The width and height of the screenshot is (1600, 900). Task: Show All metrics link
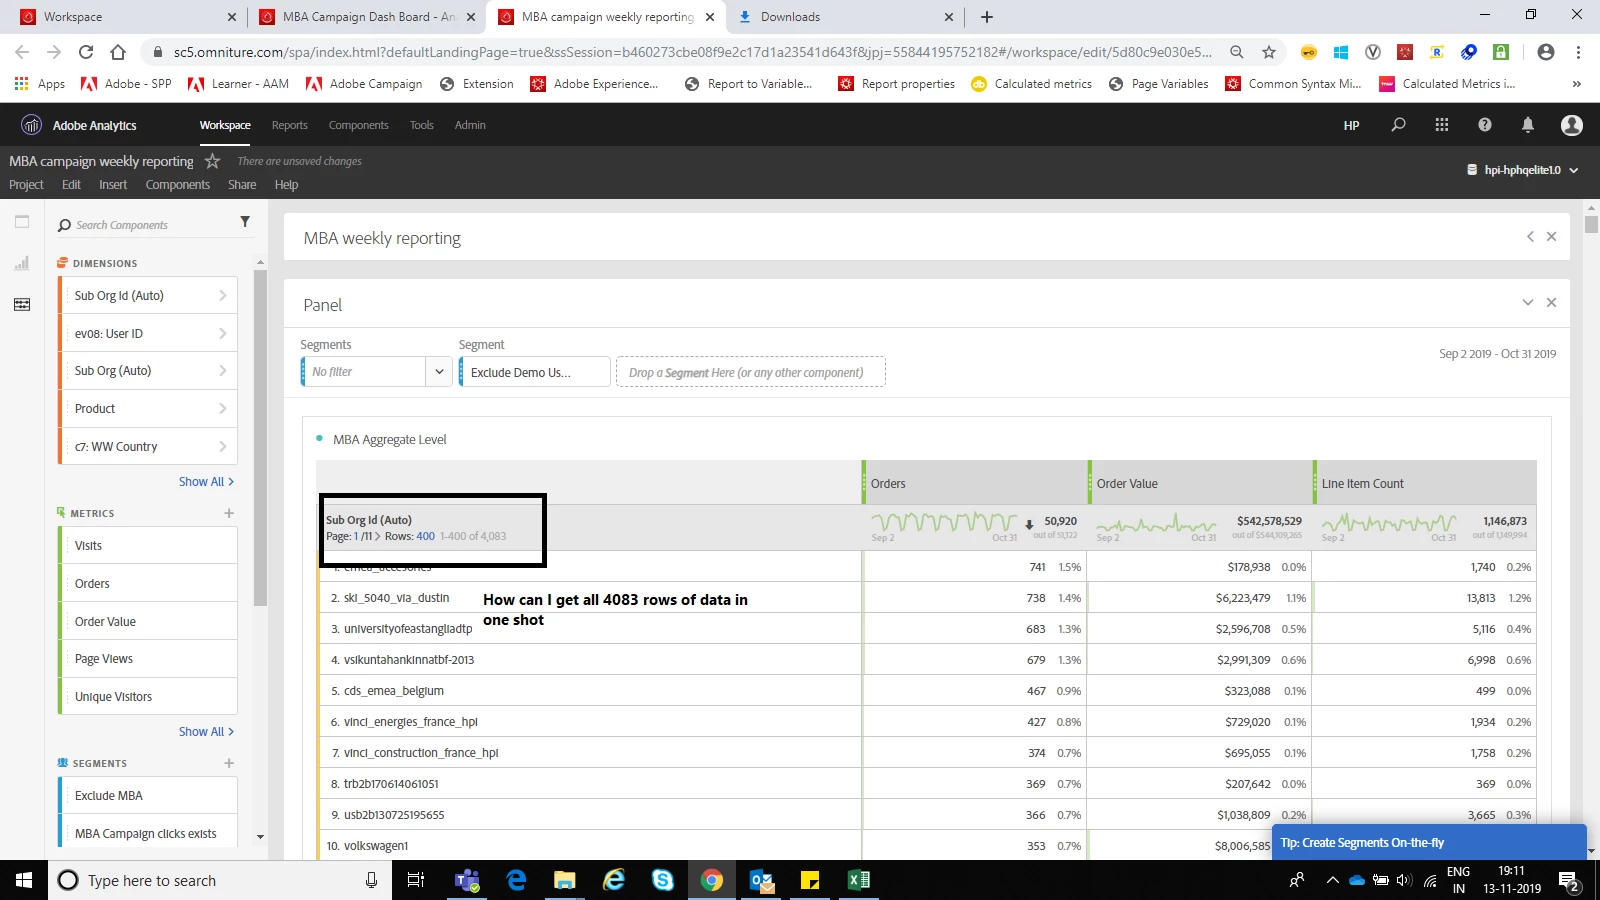[206, 731]
